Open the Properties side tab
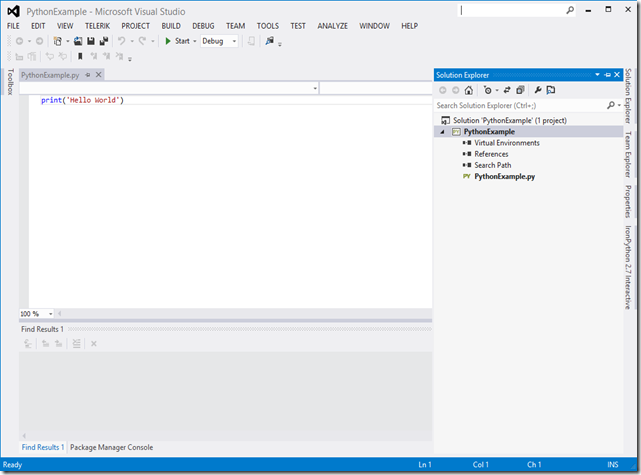Image resolution: width=641 pixels, height=475 pixels. 628,202
